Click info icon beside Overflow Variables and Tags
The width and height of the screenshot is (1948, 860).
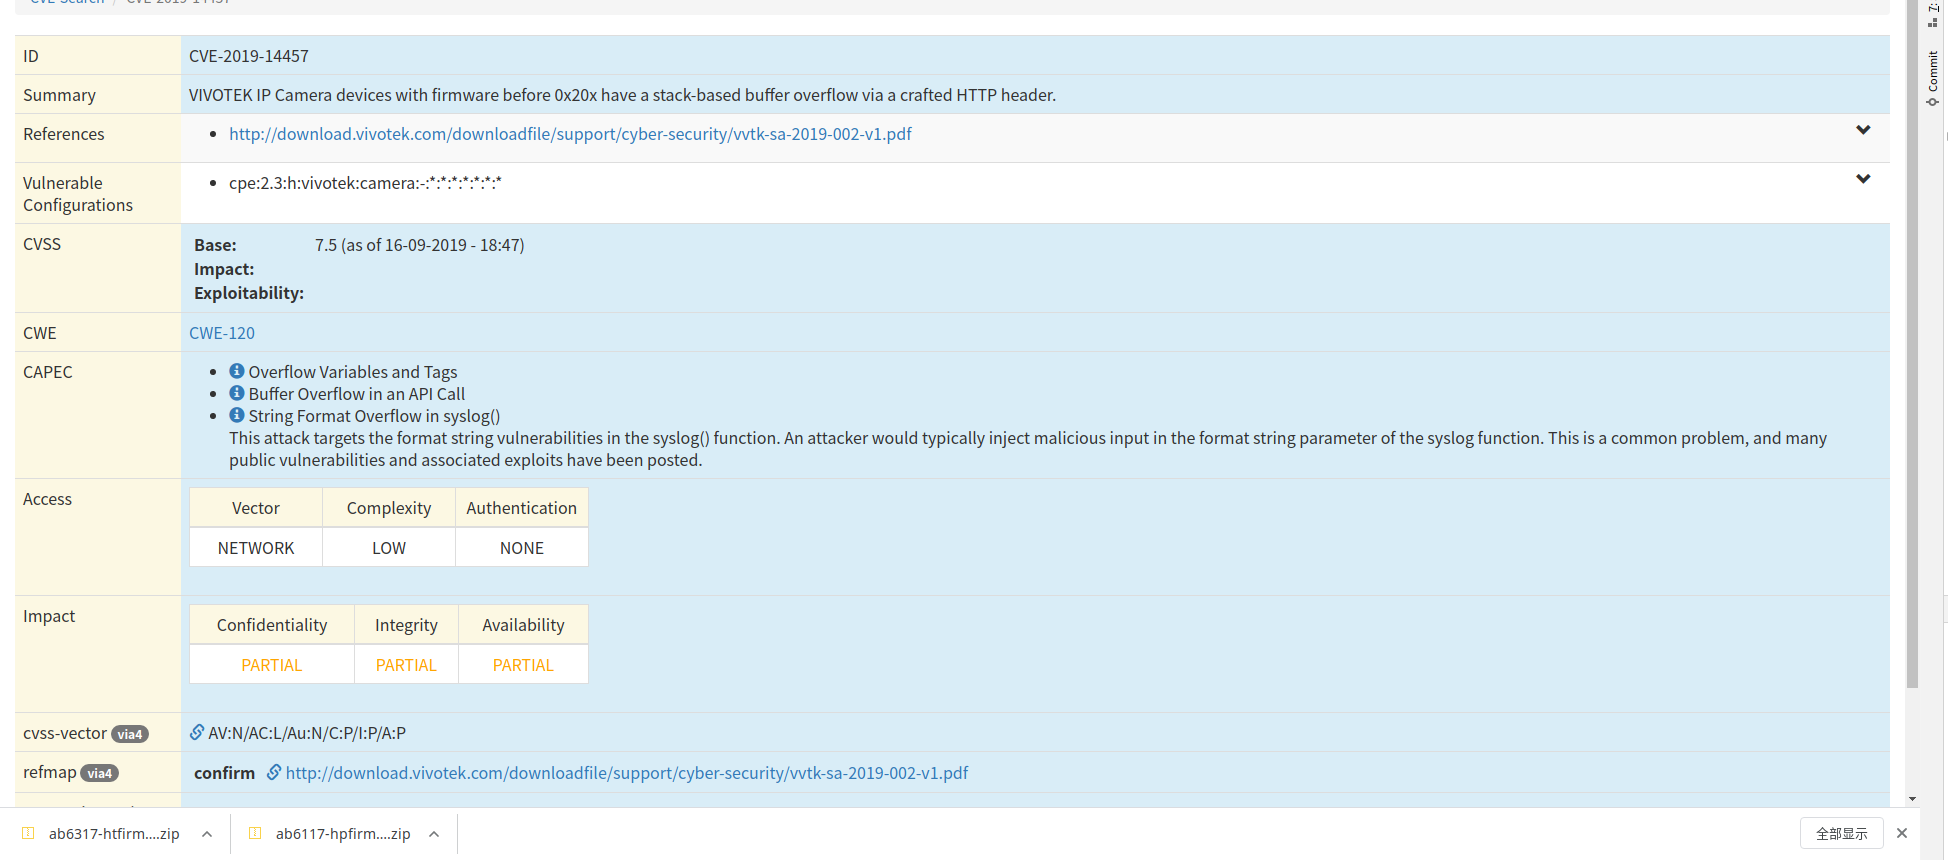tap(237, 371)
